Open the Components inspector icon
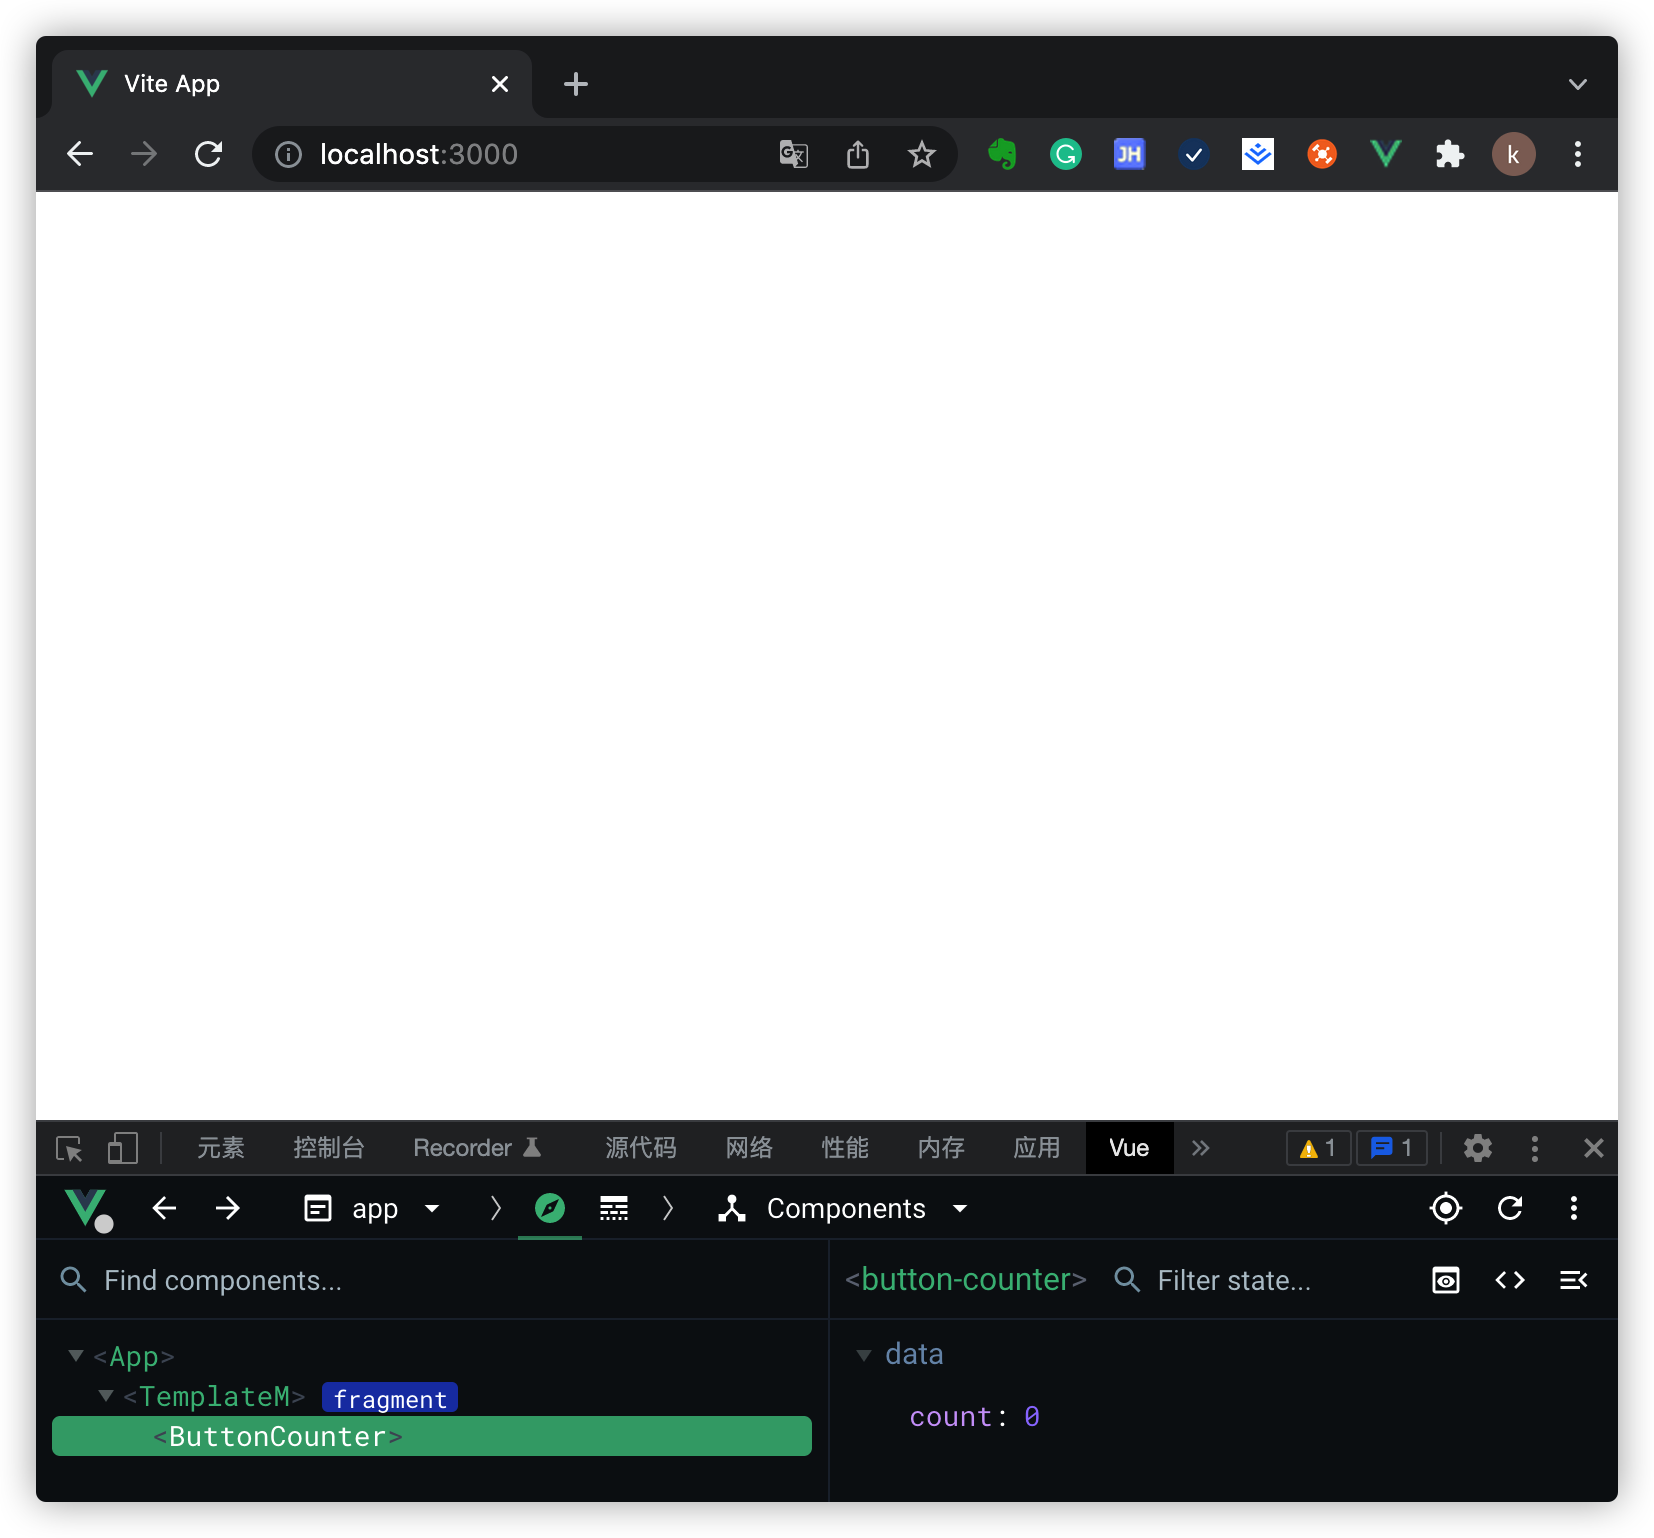 (550, 1208)
